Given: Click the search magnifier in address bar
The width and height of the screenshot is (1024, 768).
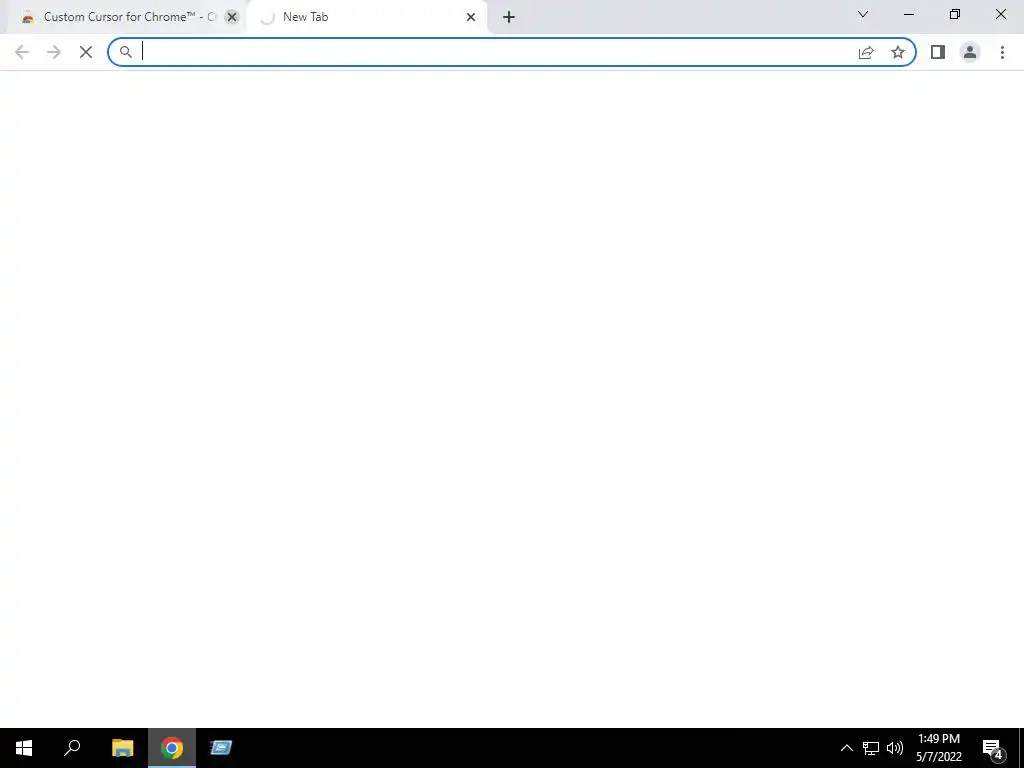Looking at the screenshot, I should coord(126,52).
